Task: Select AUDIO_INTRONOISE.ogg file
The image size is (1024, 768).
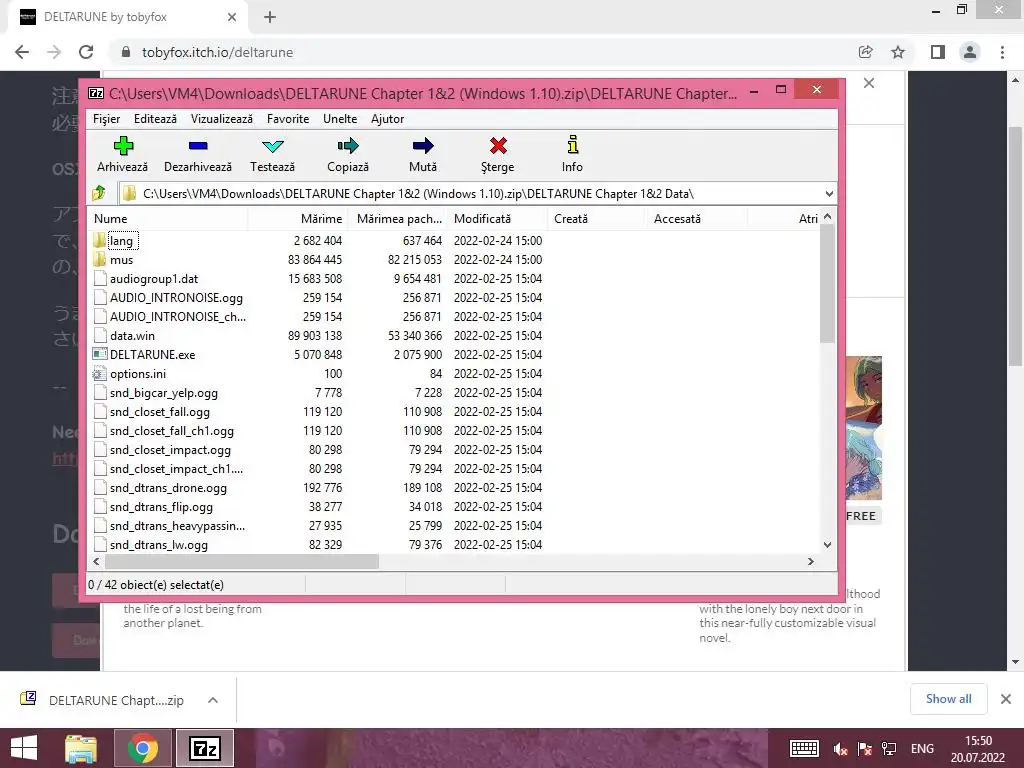Action: (x=176, y=298)
